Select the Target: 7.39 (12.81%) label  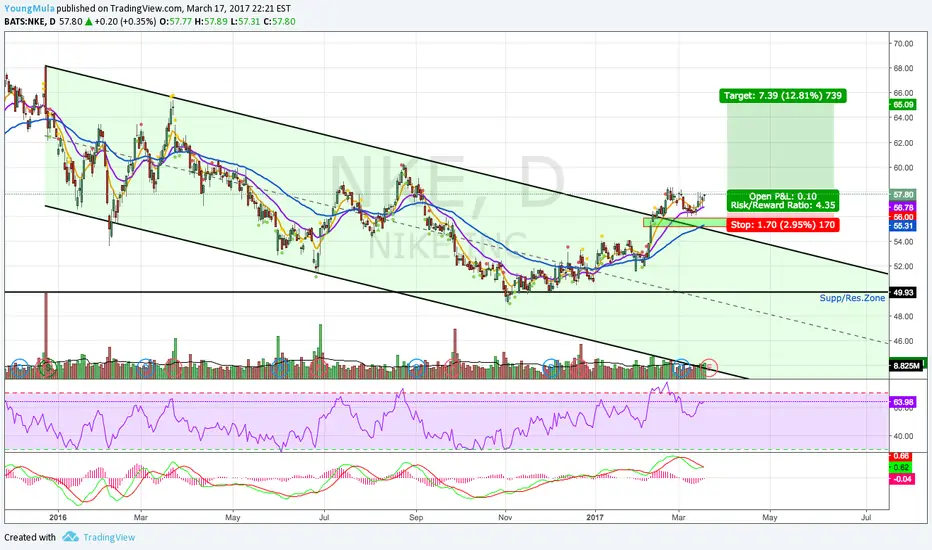pos(782,96)
